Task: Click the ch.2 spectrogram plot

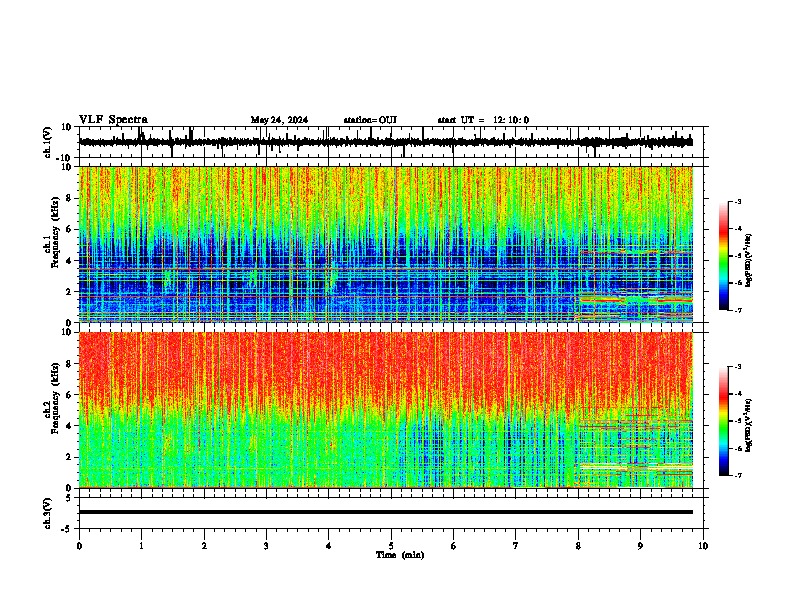Action: [385, 410]
